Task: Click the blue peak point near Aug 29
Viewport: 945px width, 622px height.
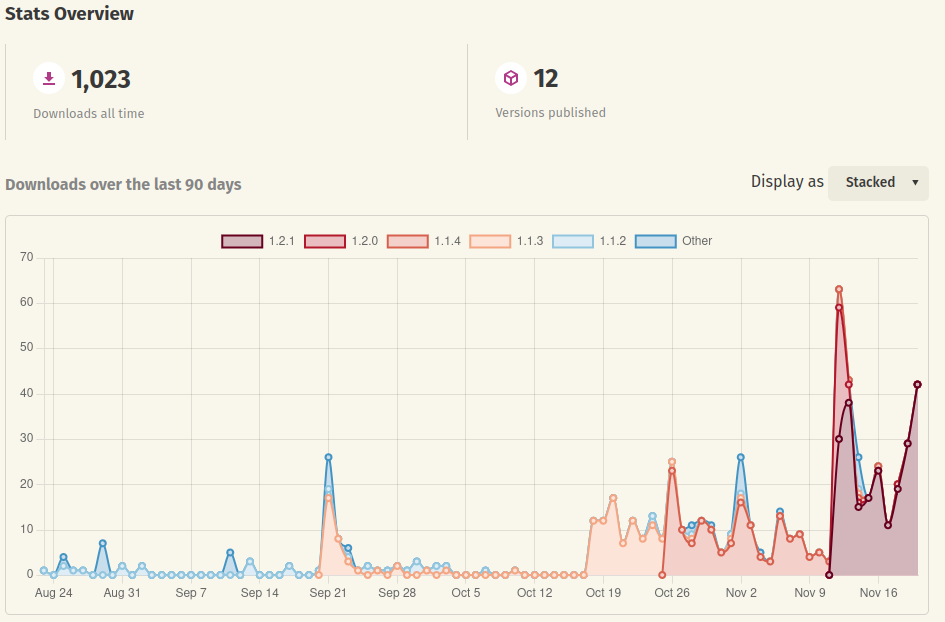Action: [103, 543]
